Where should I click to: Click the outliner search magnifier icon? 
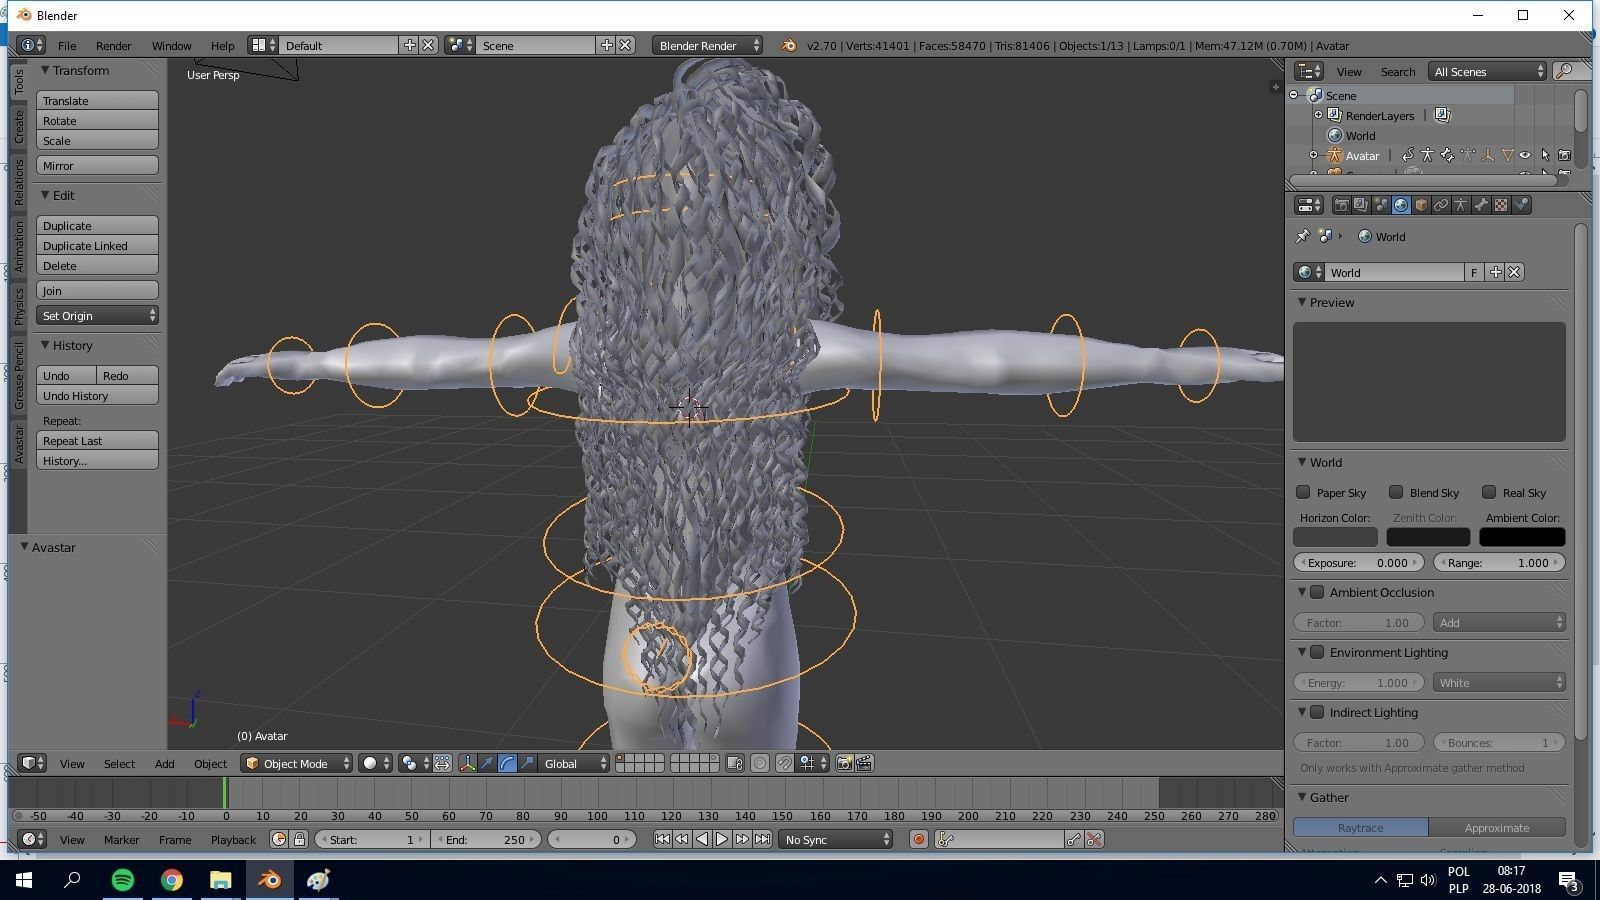click(1566, 71)
